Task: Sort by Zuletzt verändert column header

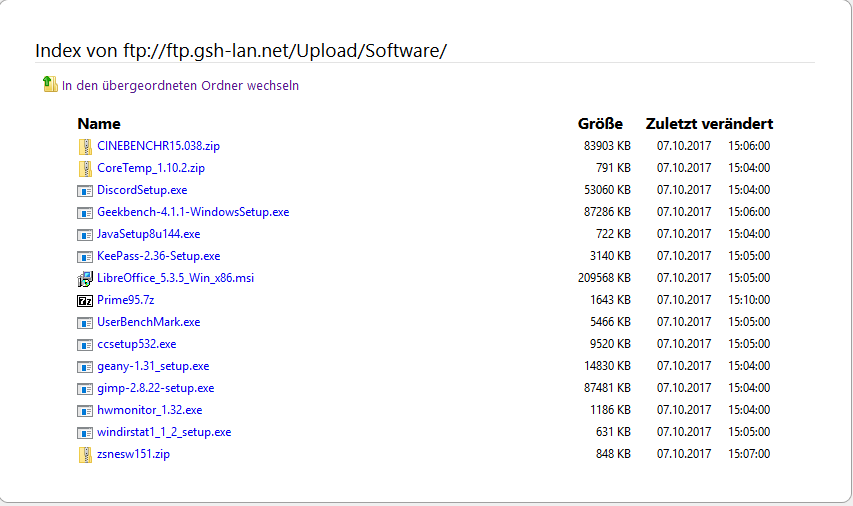Action: [x=709, y=124]
